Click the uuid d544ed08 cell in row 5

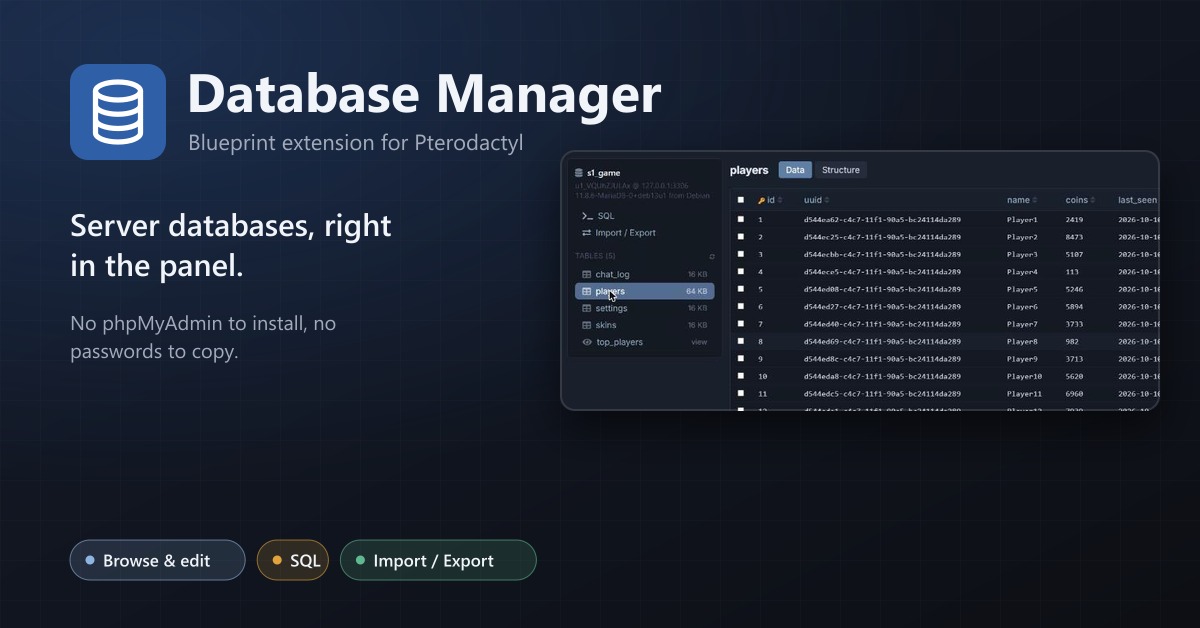click(882, 289)
